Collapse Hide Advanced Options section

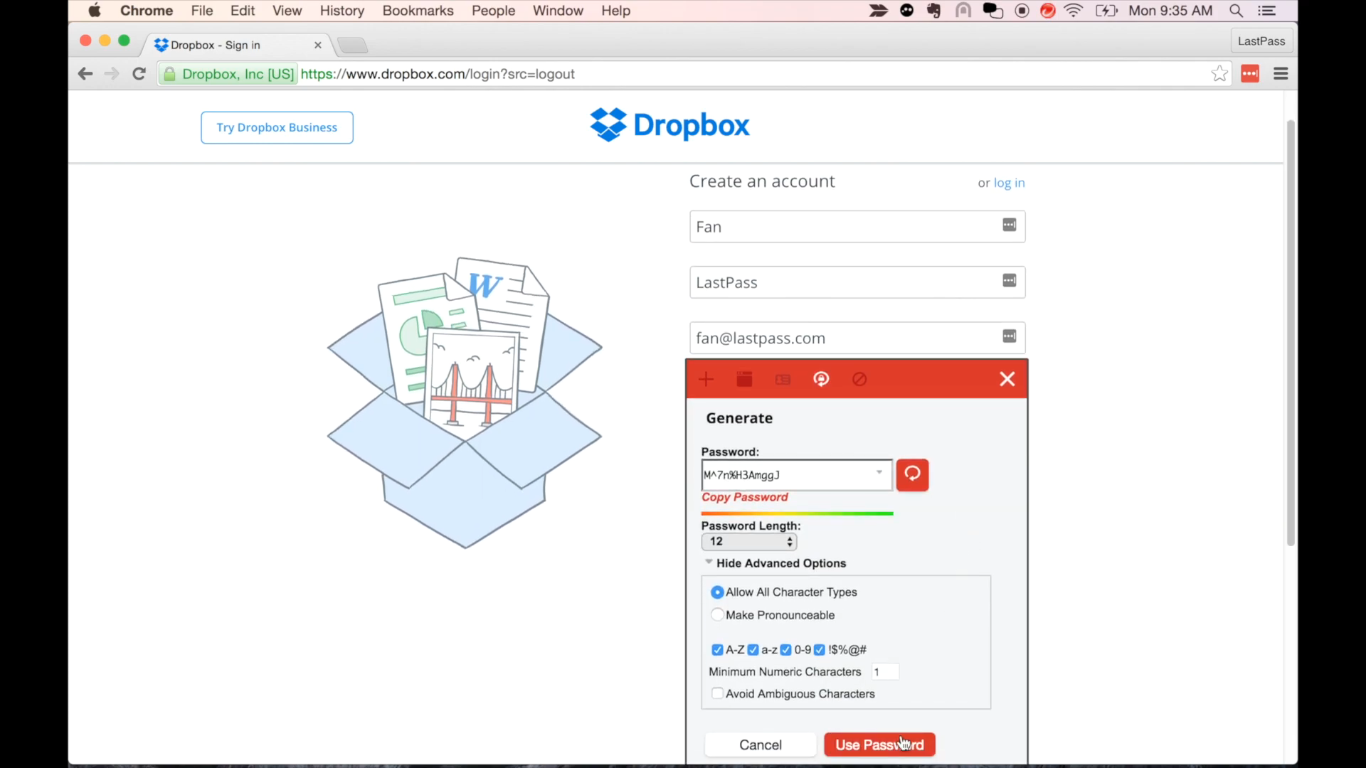pos(775,563)
